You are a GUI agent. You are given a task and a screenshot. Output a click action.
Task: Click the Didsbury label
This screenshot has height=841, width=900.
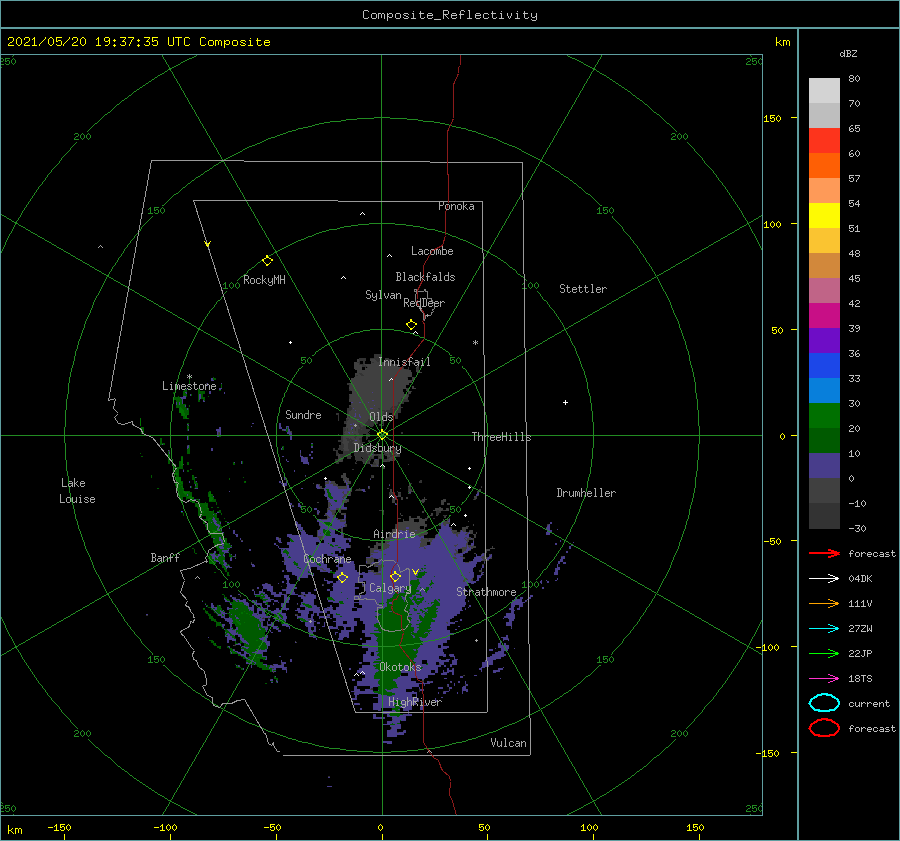(x=377, y=448)
